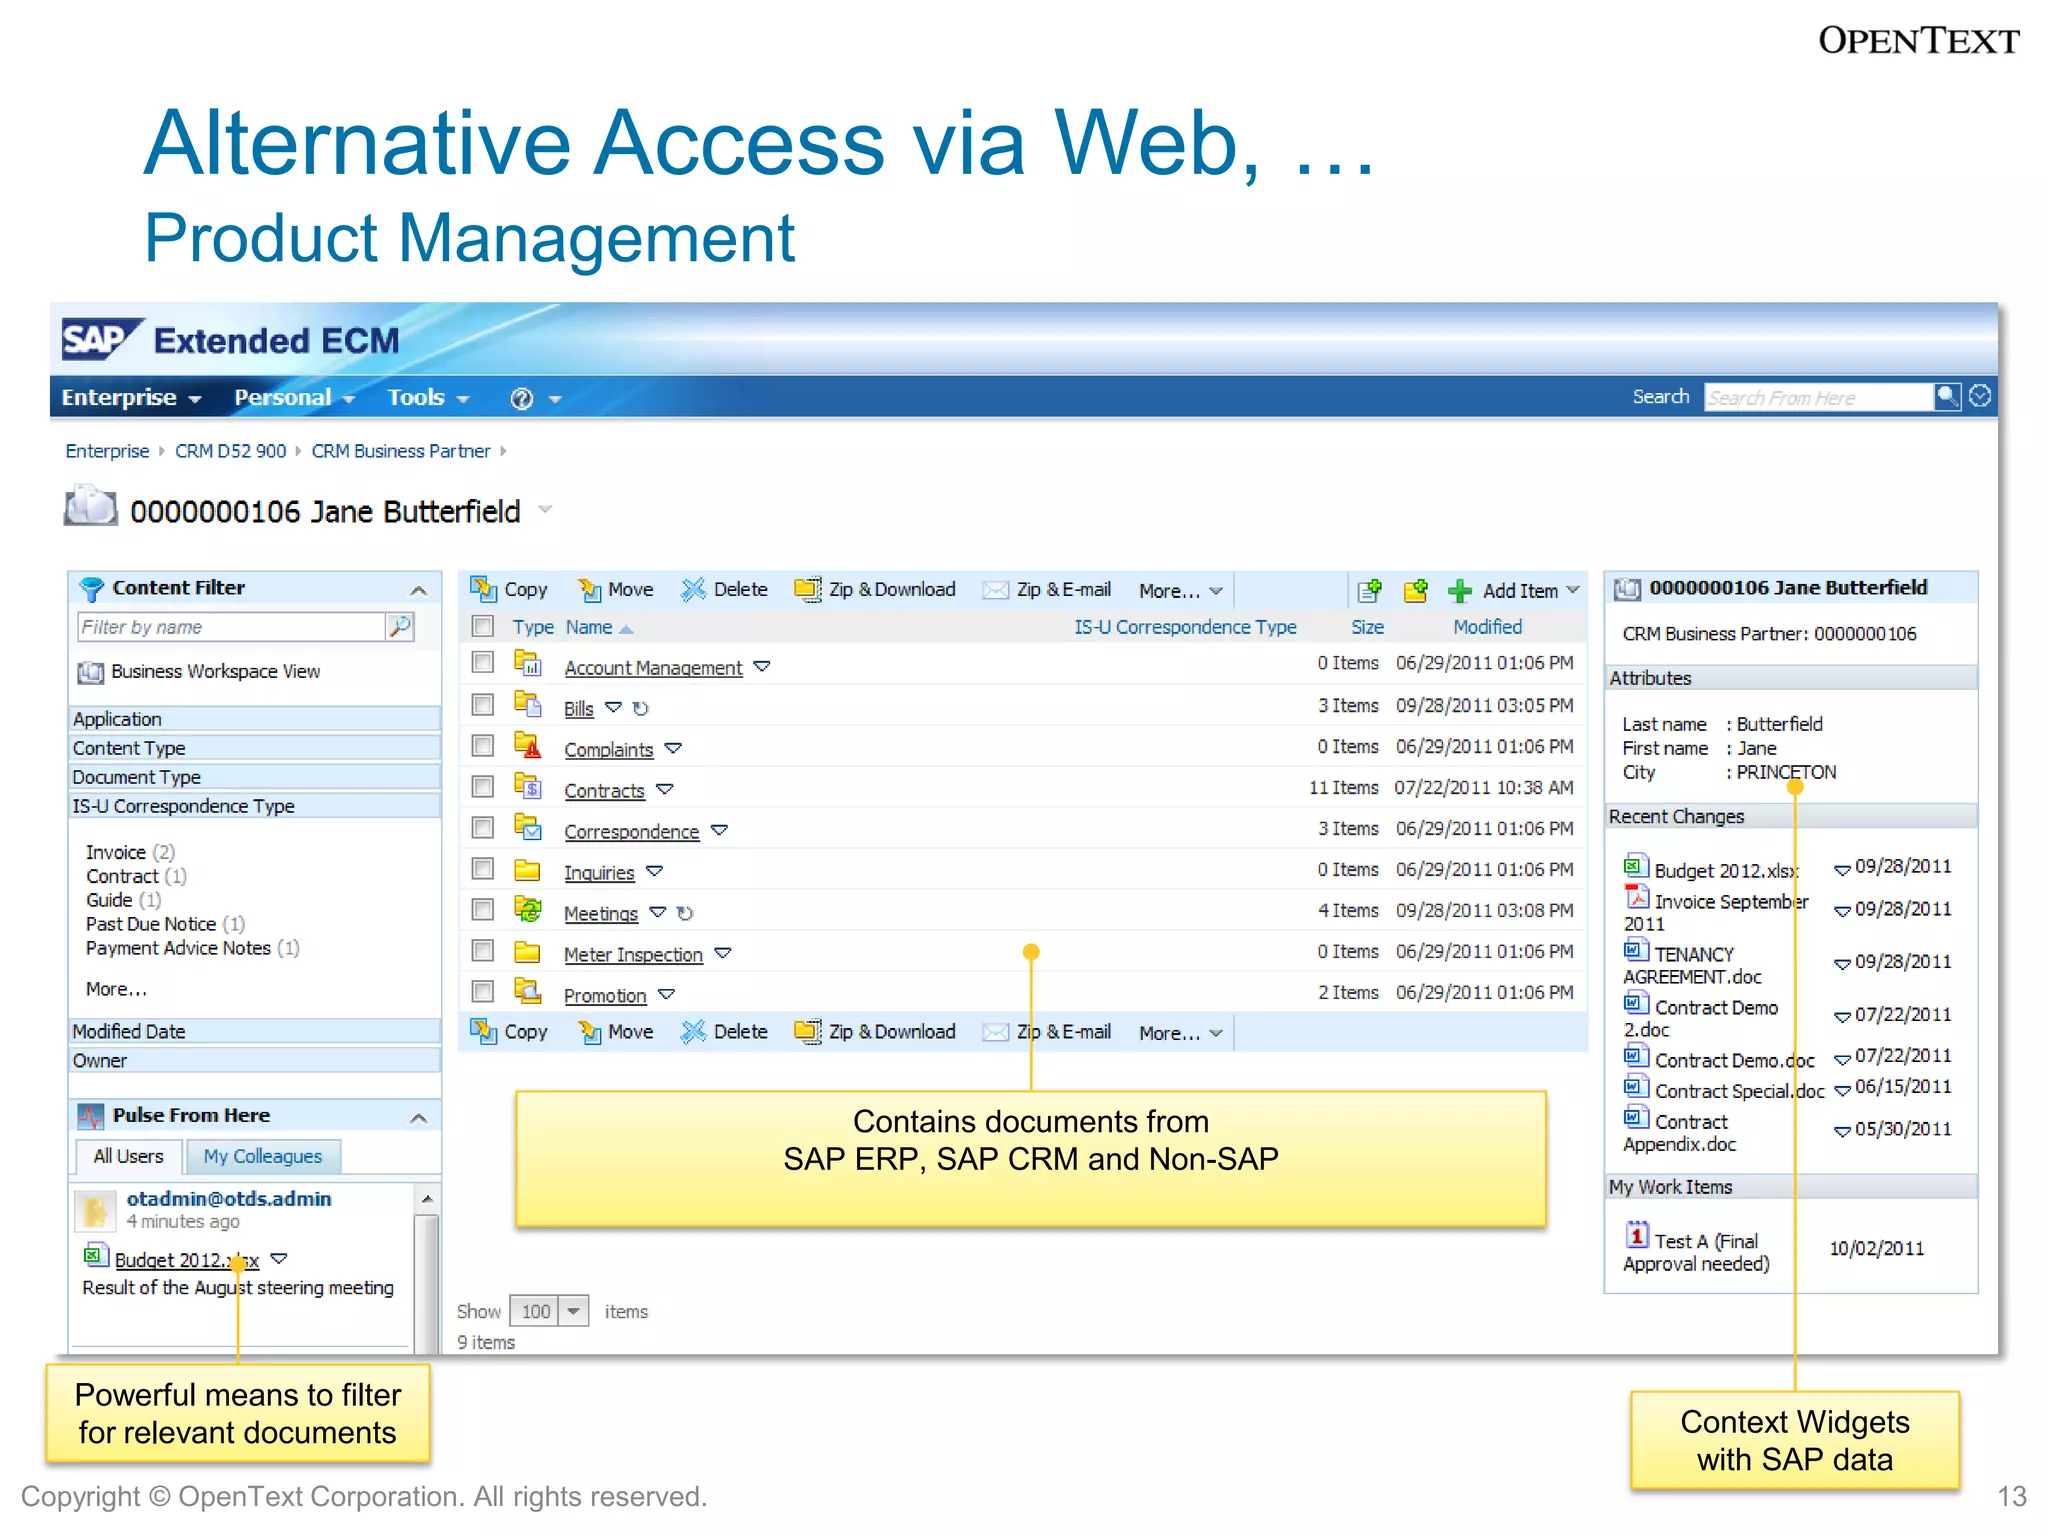The height and width of the screenshot is (1536, 2048).
Task: Collapse the Content Filter panel
Action: [x=419, y=590]
